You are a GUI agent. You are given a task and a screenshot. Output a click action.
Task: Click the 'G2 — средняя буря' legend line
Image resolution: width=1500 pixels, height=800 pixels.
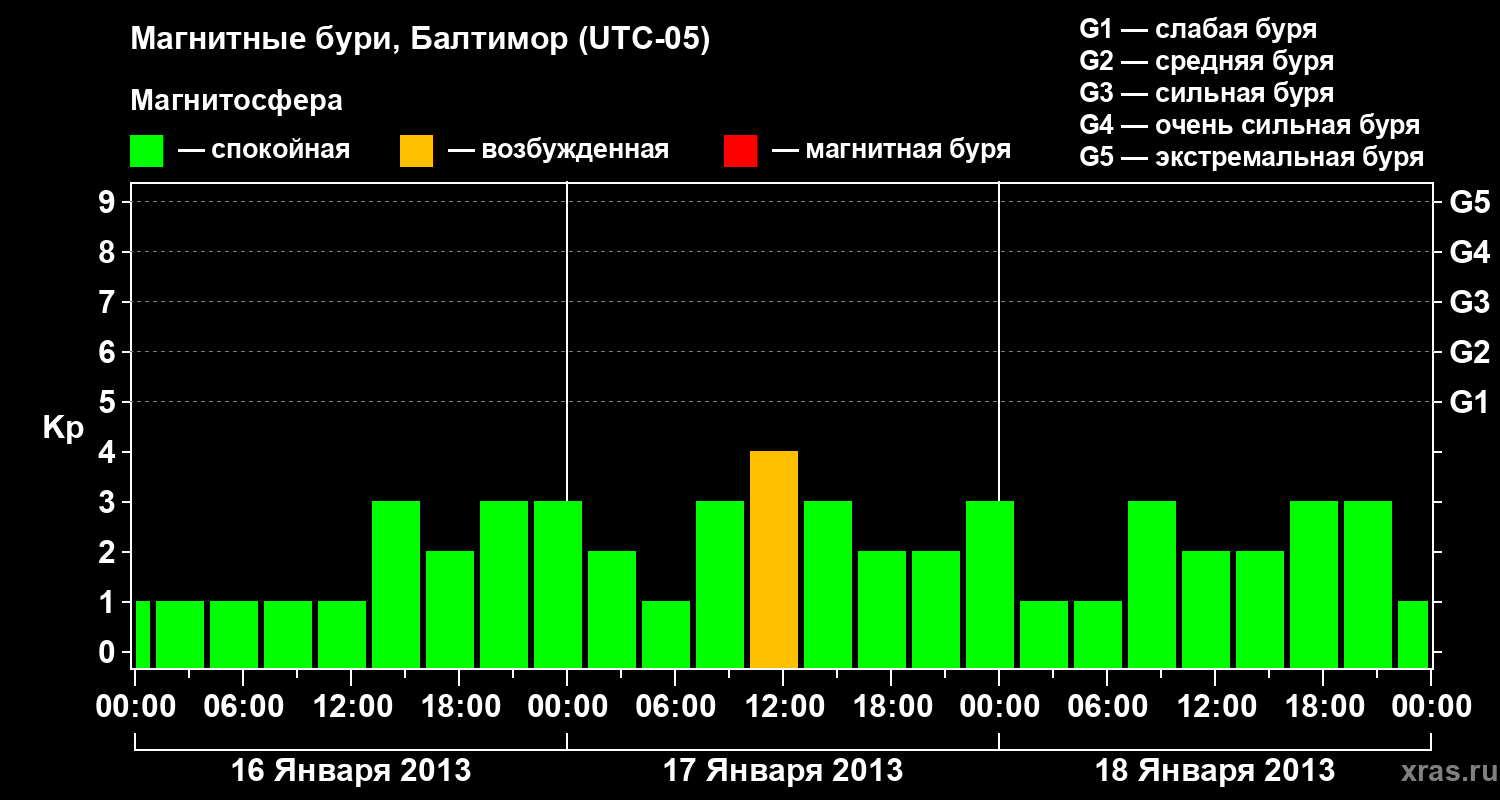tap(1206, 61)
